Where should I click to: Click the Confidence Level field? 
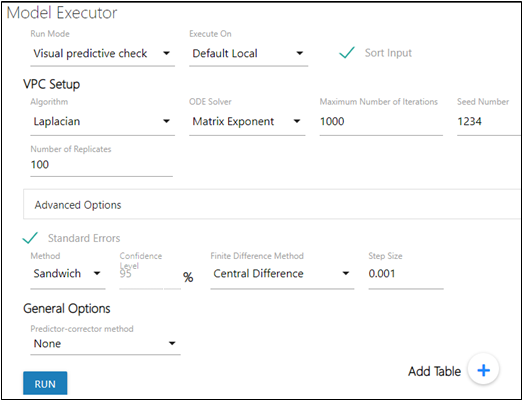tap(150, 275)
